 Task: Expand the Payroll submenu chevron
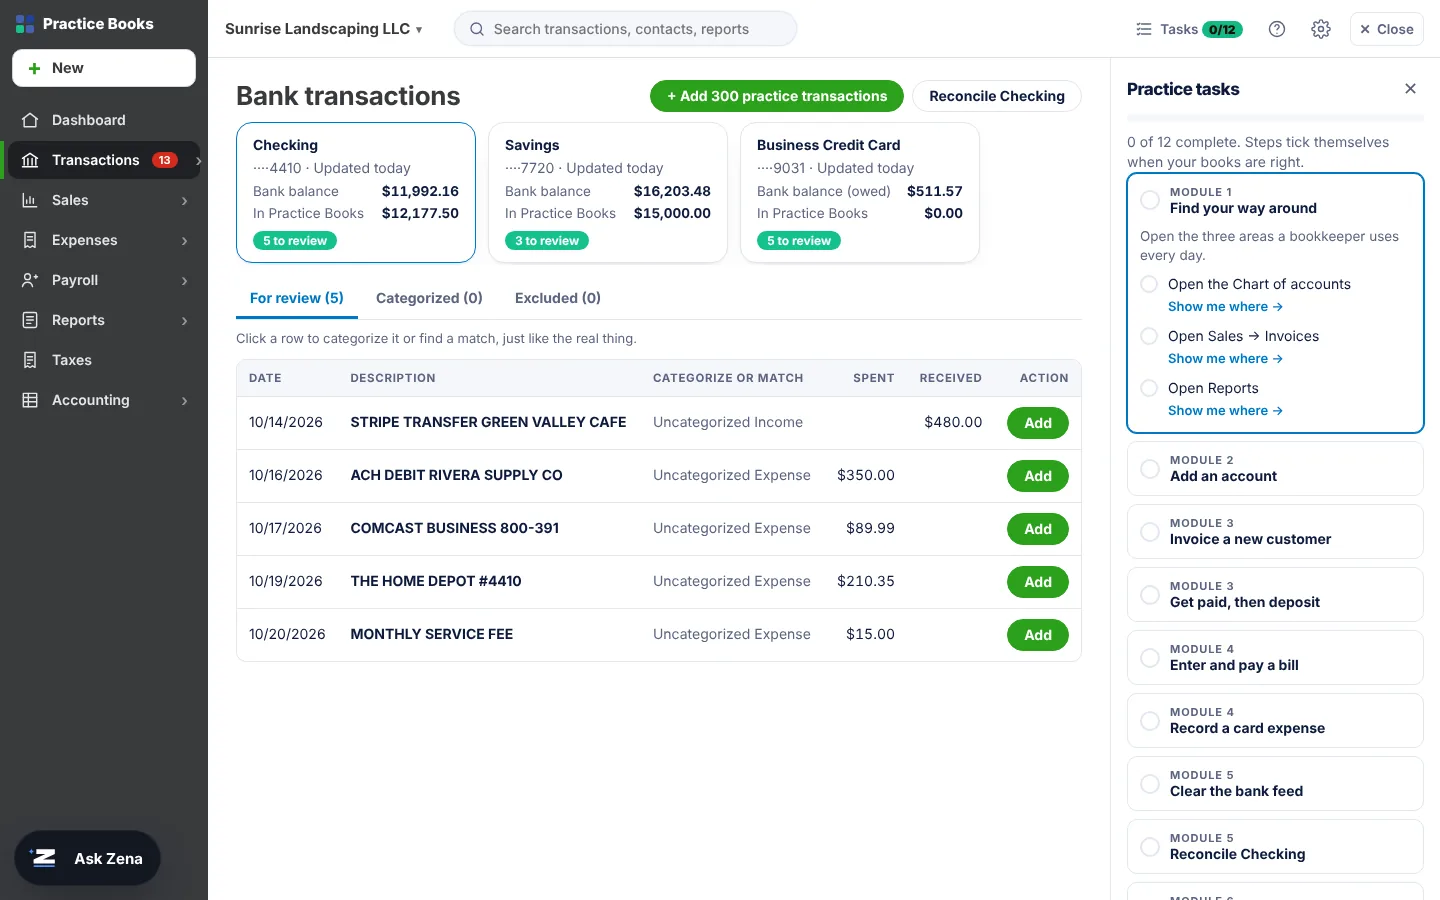click(x=185, y=281)
